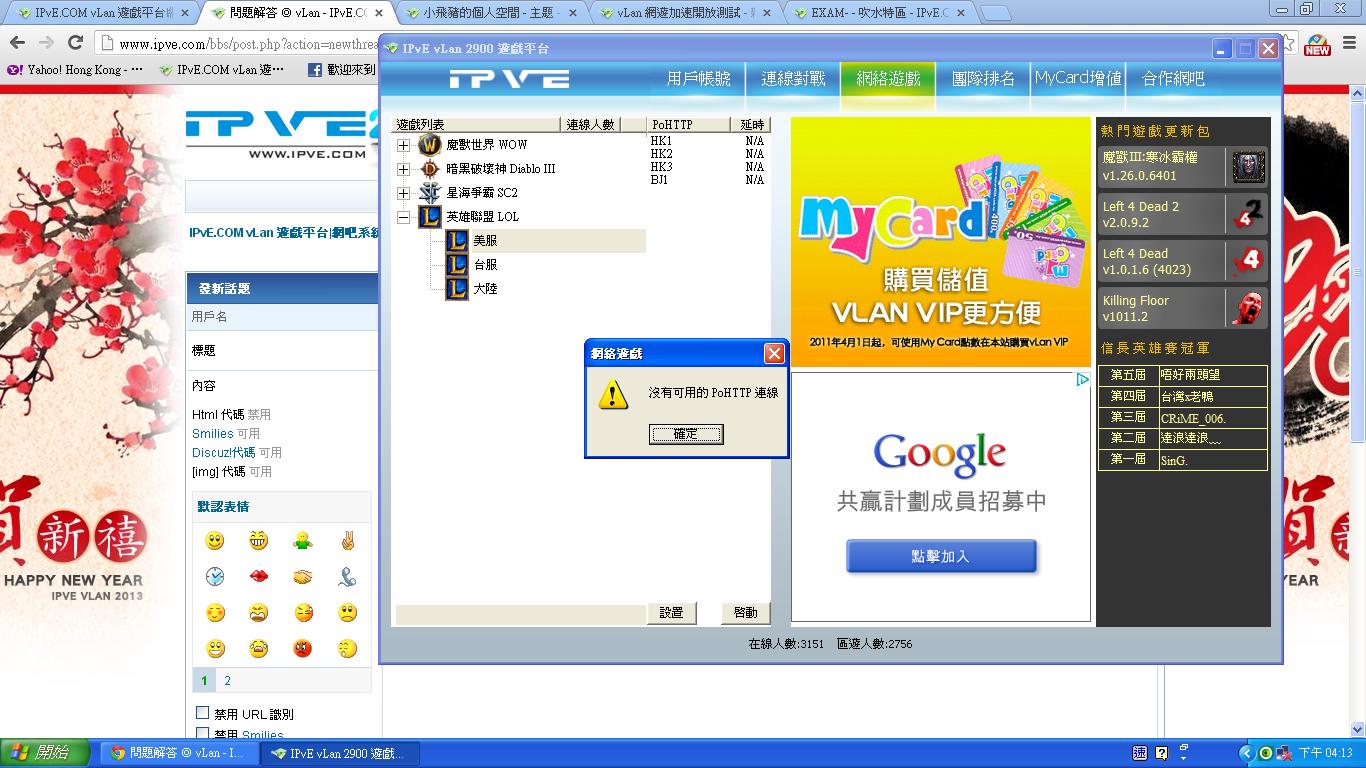Screen dimensions: 1366x768
Task: Toggle the 禁用 Smilies checkbox
Action: (203, 734)
